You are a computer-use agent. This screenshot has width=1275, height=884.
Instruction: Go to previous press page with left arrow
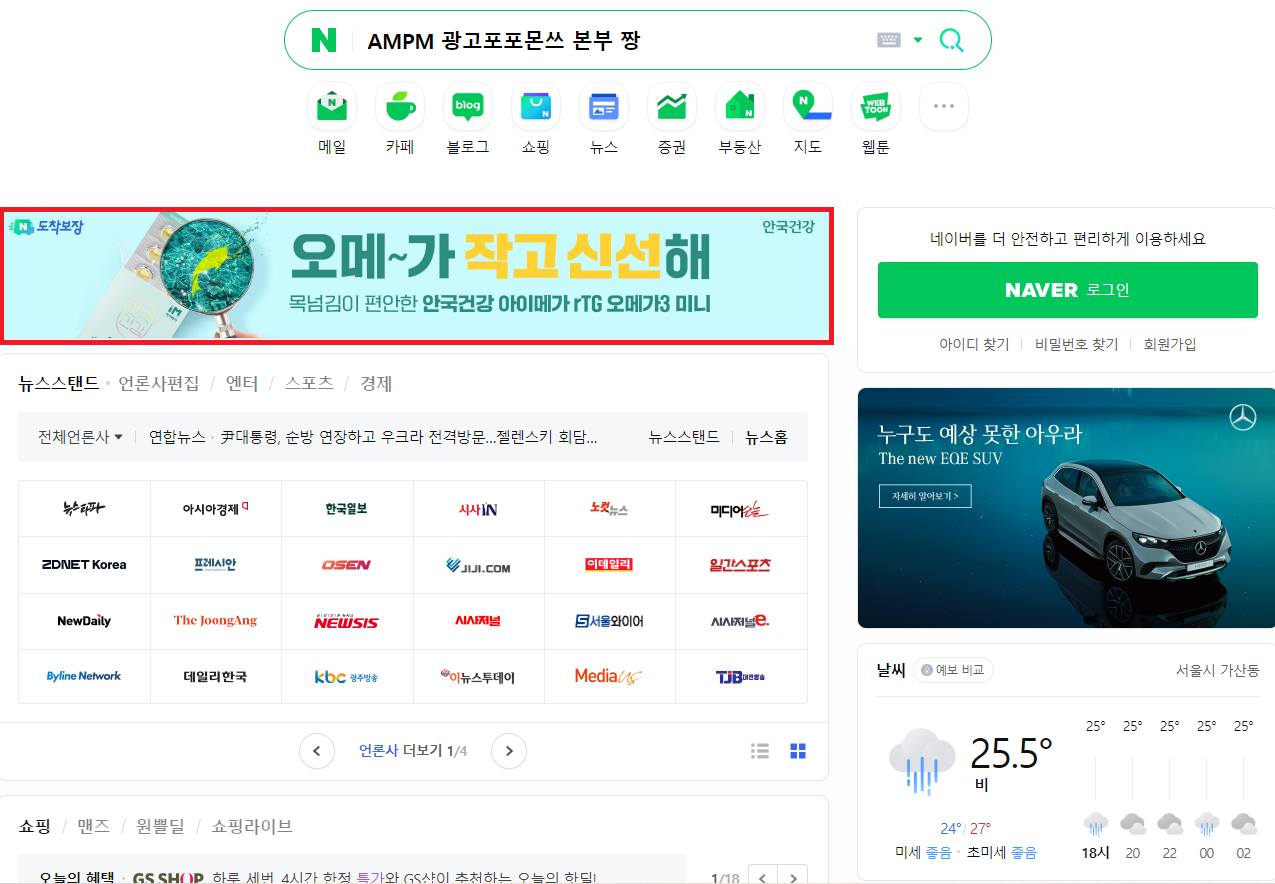[x=317, y=751]
